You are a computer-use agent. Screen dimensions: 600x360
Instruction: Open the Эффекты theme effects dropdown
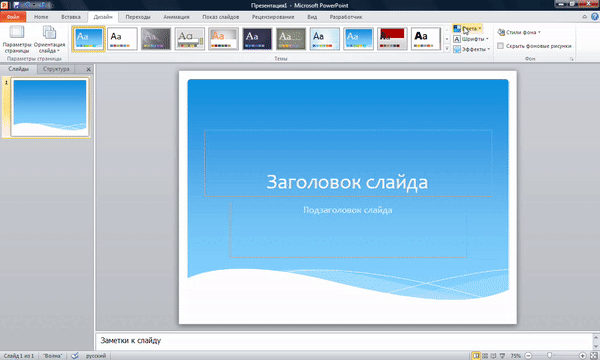(471, 49)
